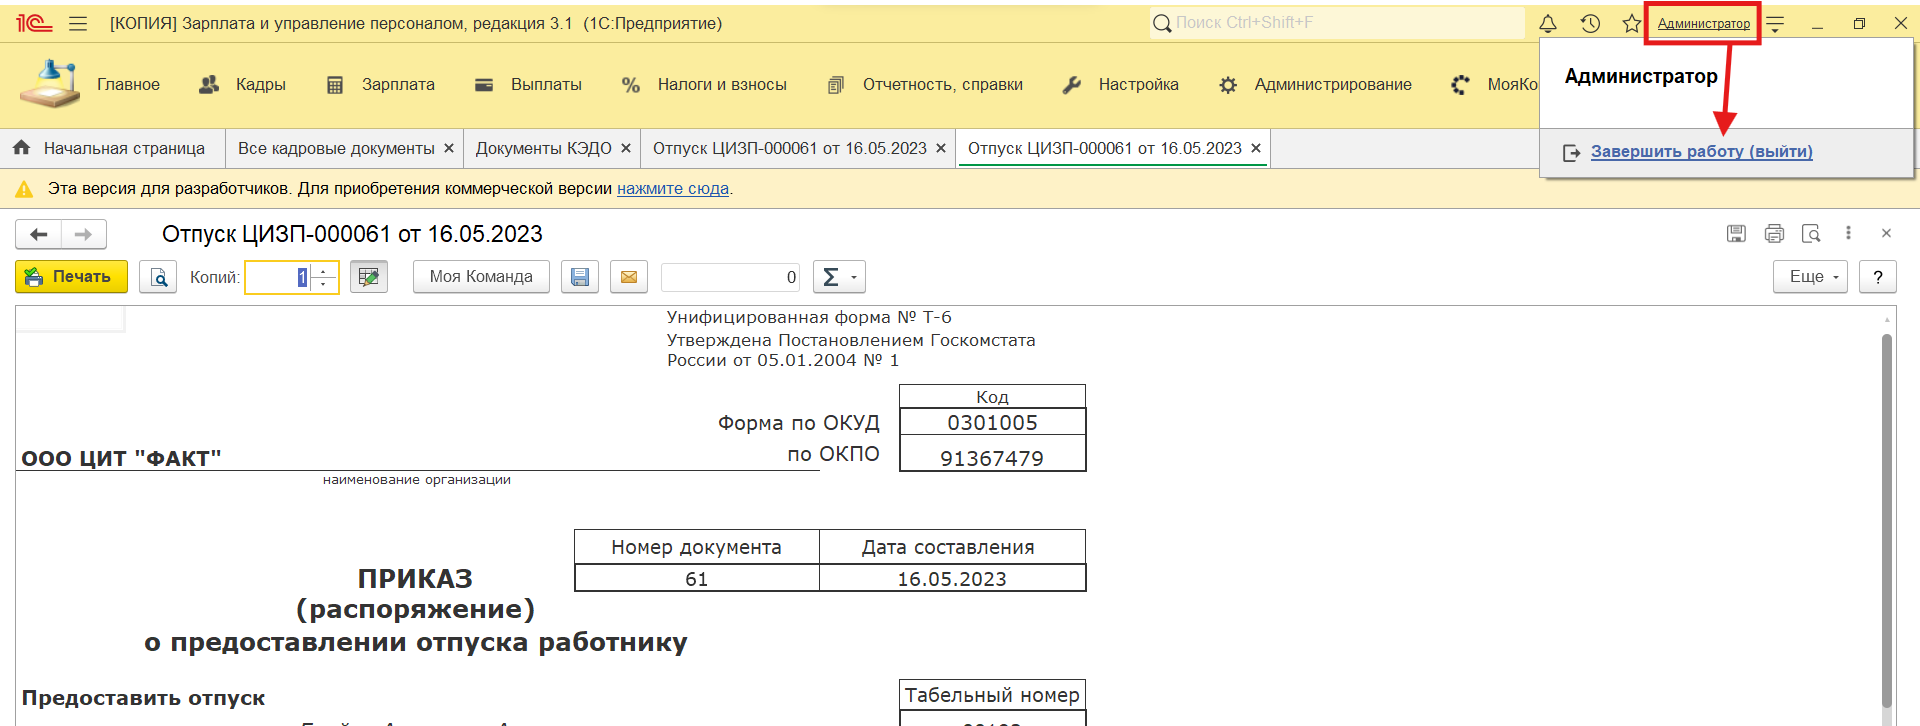Click the Поиск search field
1920x726 pixels.
tap(1340, 23)
